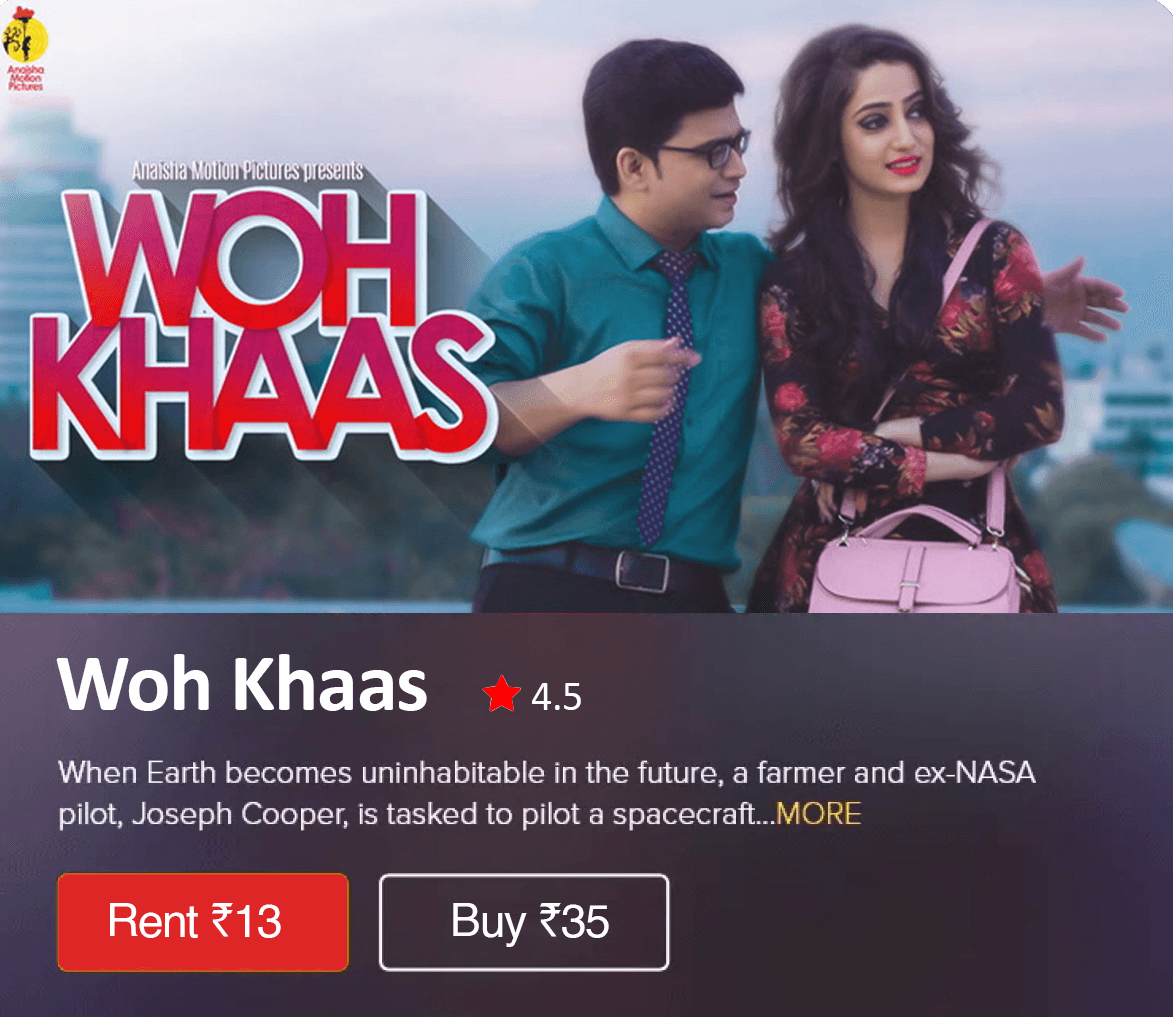This screenshot has height=1017, width=1173.
Task: Expand the description with the MORE link
Action: (x=818, y=813)
